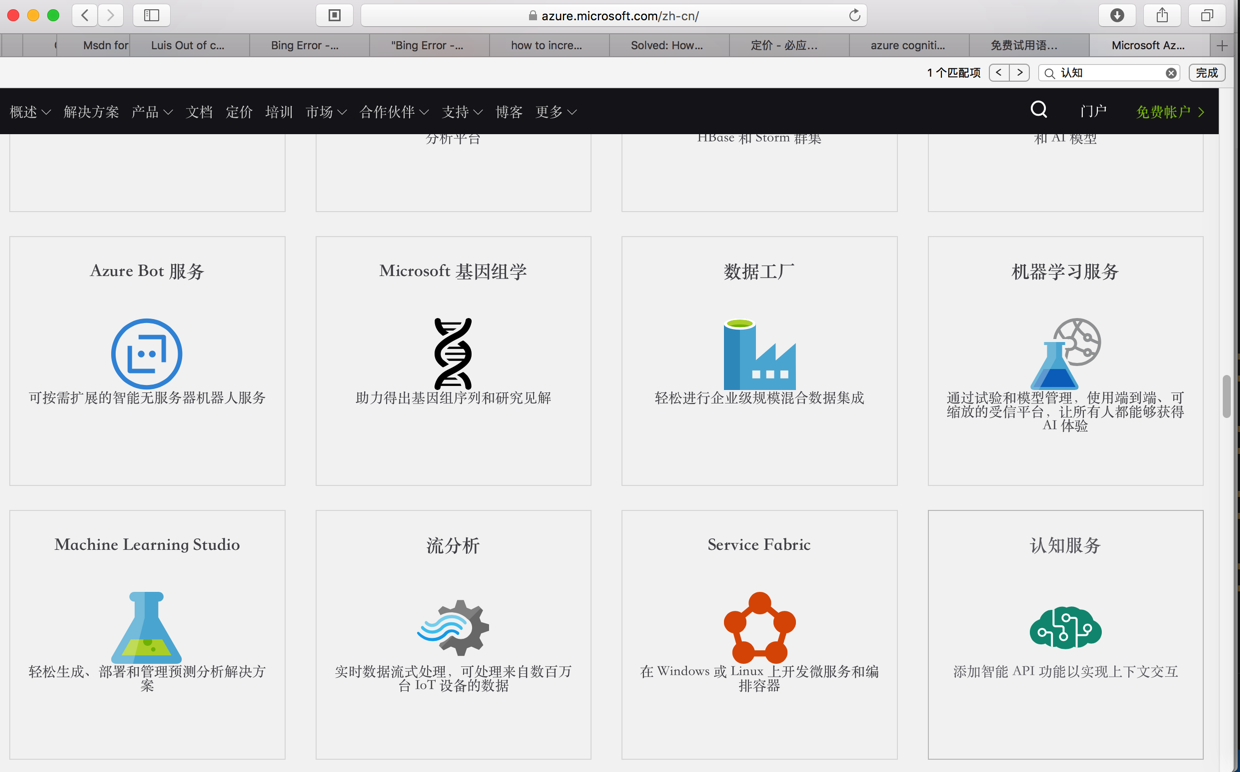
Task: Click the Microsoft Genomics DNA icon
Action: tap(453, 354)
